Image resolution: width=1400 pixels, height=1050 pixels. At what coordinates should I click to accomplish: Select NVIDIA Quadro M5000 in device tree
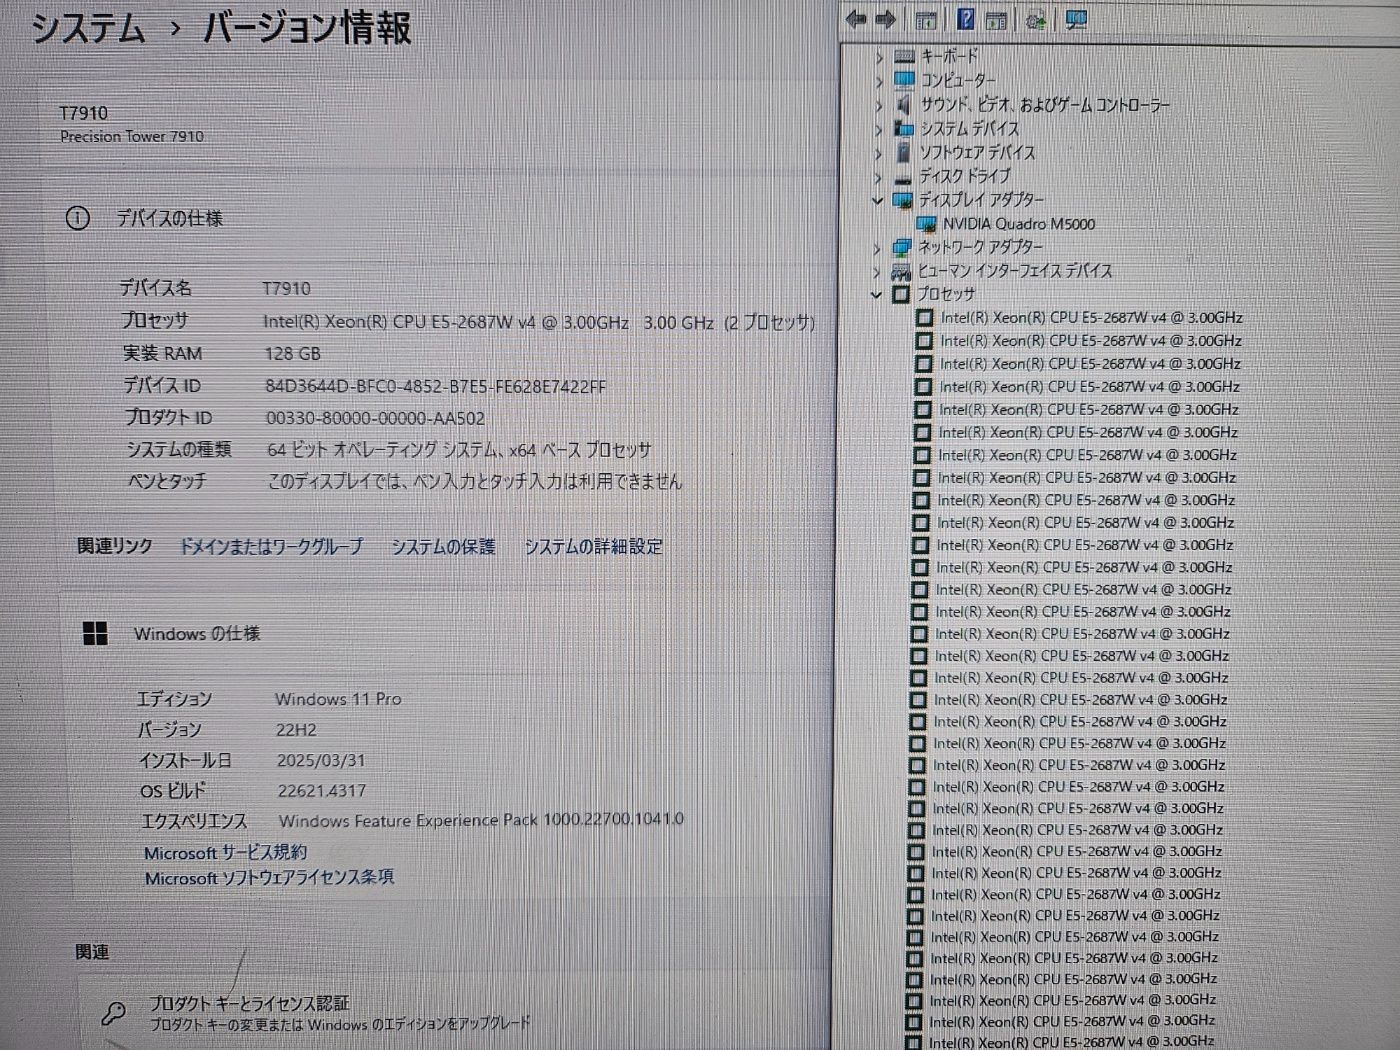1018,224
